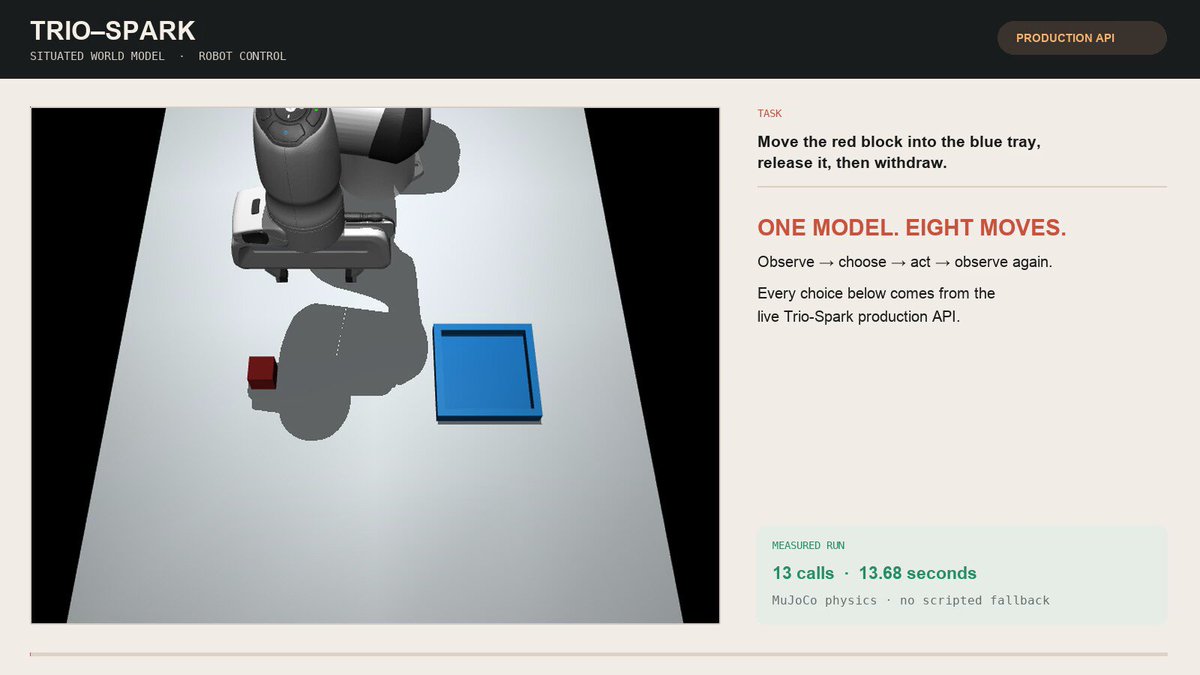Click the "SITUATED WORLD MODEL · ROBOT CONTROL" subtitle
Screen dimensions: 1200x675
pos(158,56)
